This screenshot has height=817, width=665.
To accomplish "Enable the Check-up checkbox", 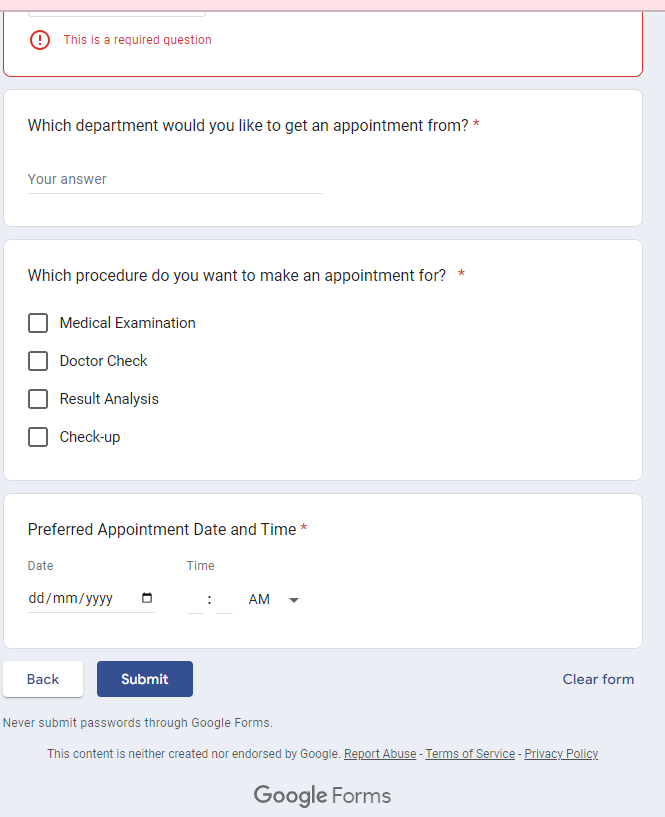I will pyautogui.click(x=38, y=437).
